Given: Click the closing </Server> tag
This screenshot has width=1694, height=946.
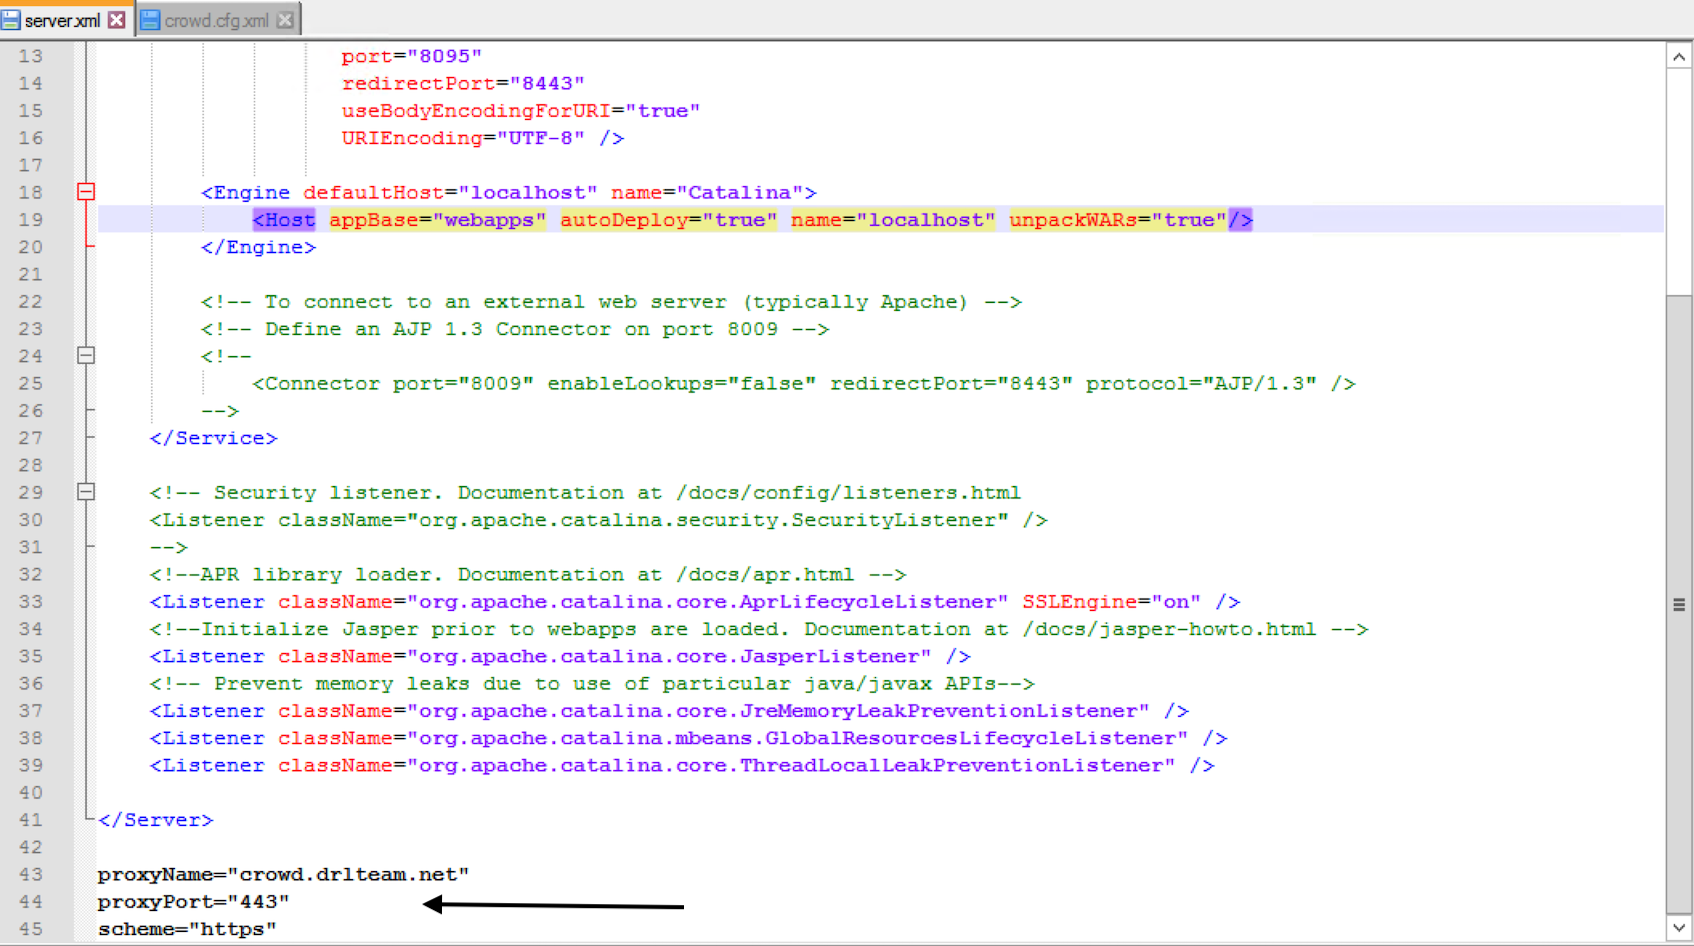Looking at the screenshot, I should 156,820.
